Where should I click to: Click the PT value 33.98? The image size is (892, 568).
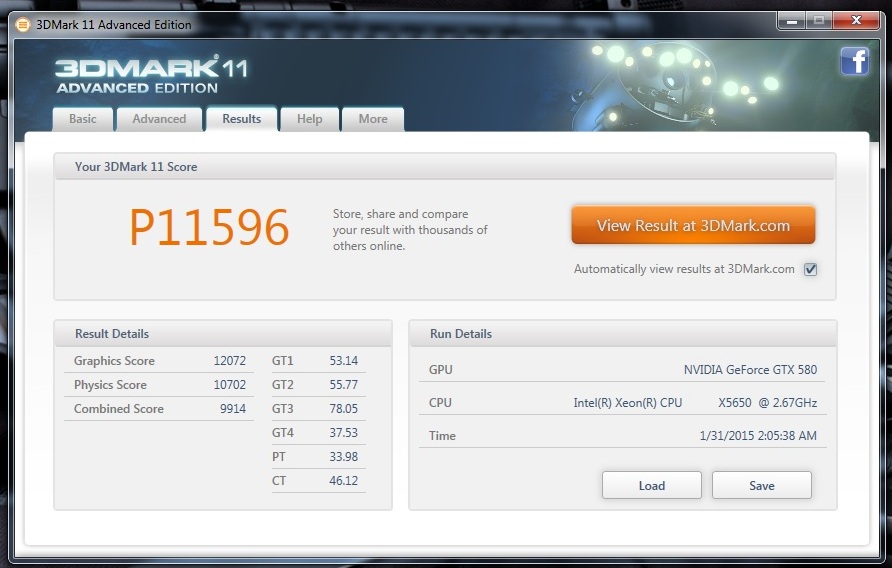point(344,456)
